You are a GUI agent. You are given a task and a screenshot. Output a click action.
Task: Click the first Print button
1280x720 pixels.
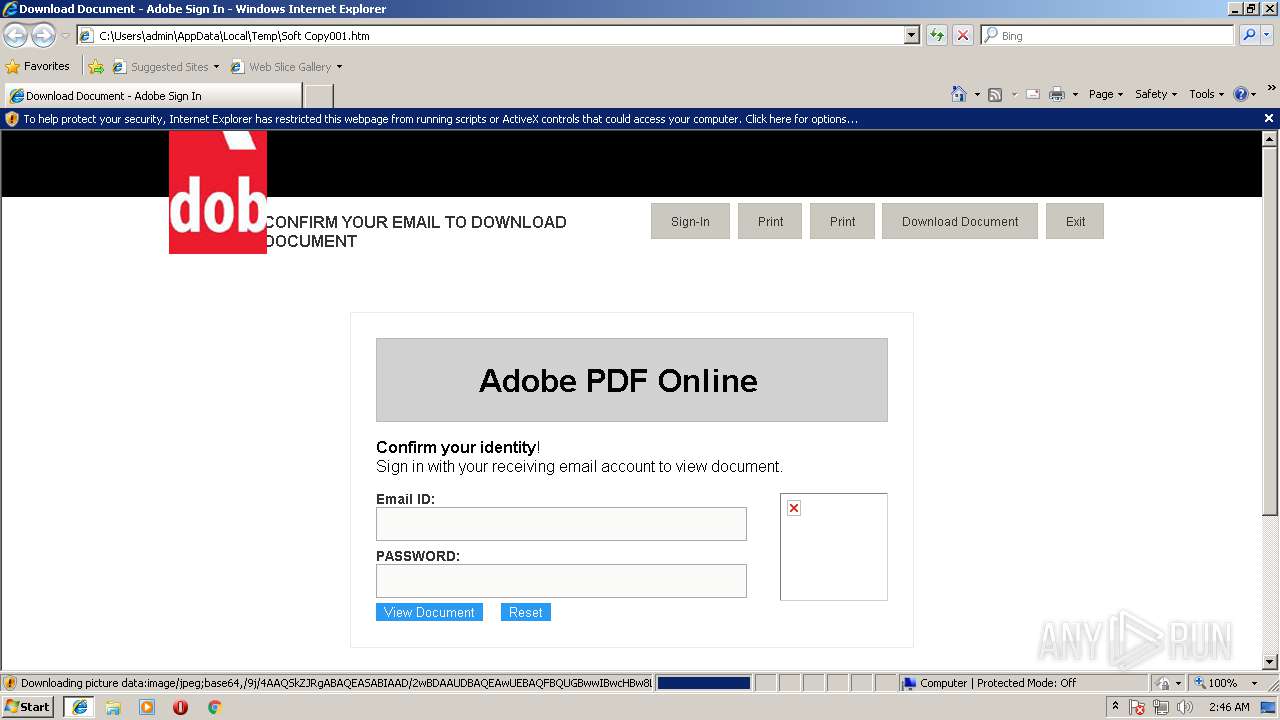coord(770,221)
